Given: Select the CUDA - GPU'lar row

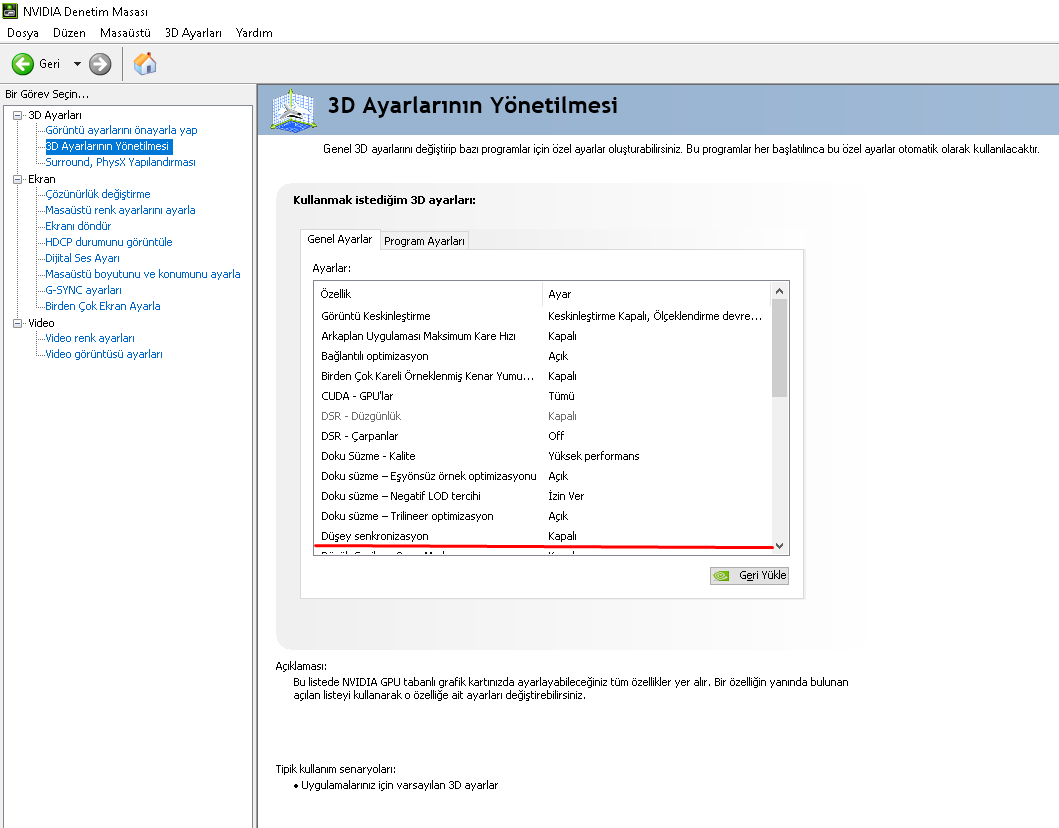Looking at the screenshot, I should click(x=542, y=396).
